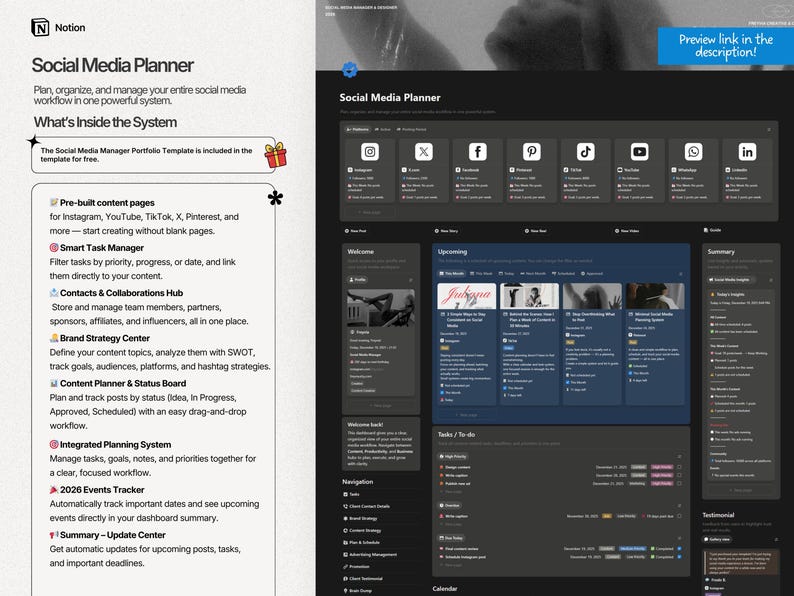The width and height of the screenshot is (794, 596).
Task: Switch to This Week tab in Upcoming
Action: tap(481, 273)
